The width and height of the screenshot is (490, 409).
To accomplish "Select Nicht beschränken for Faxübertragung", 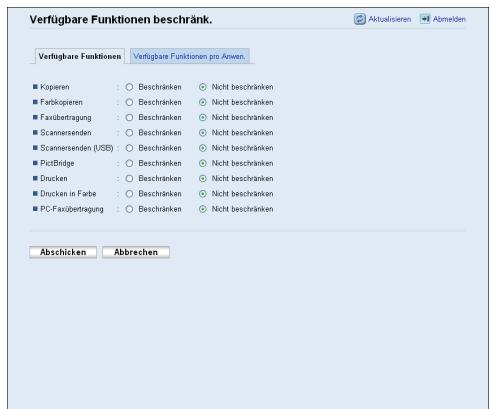I will pos(203,118).
